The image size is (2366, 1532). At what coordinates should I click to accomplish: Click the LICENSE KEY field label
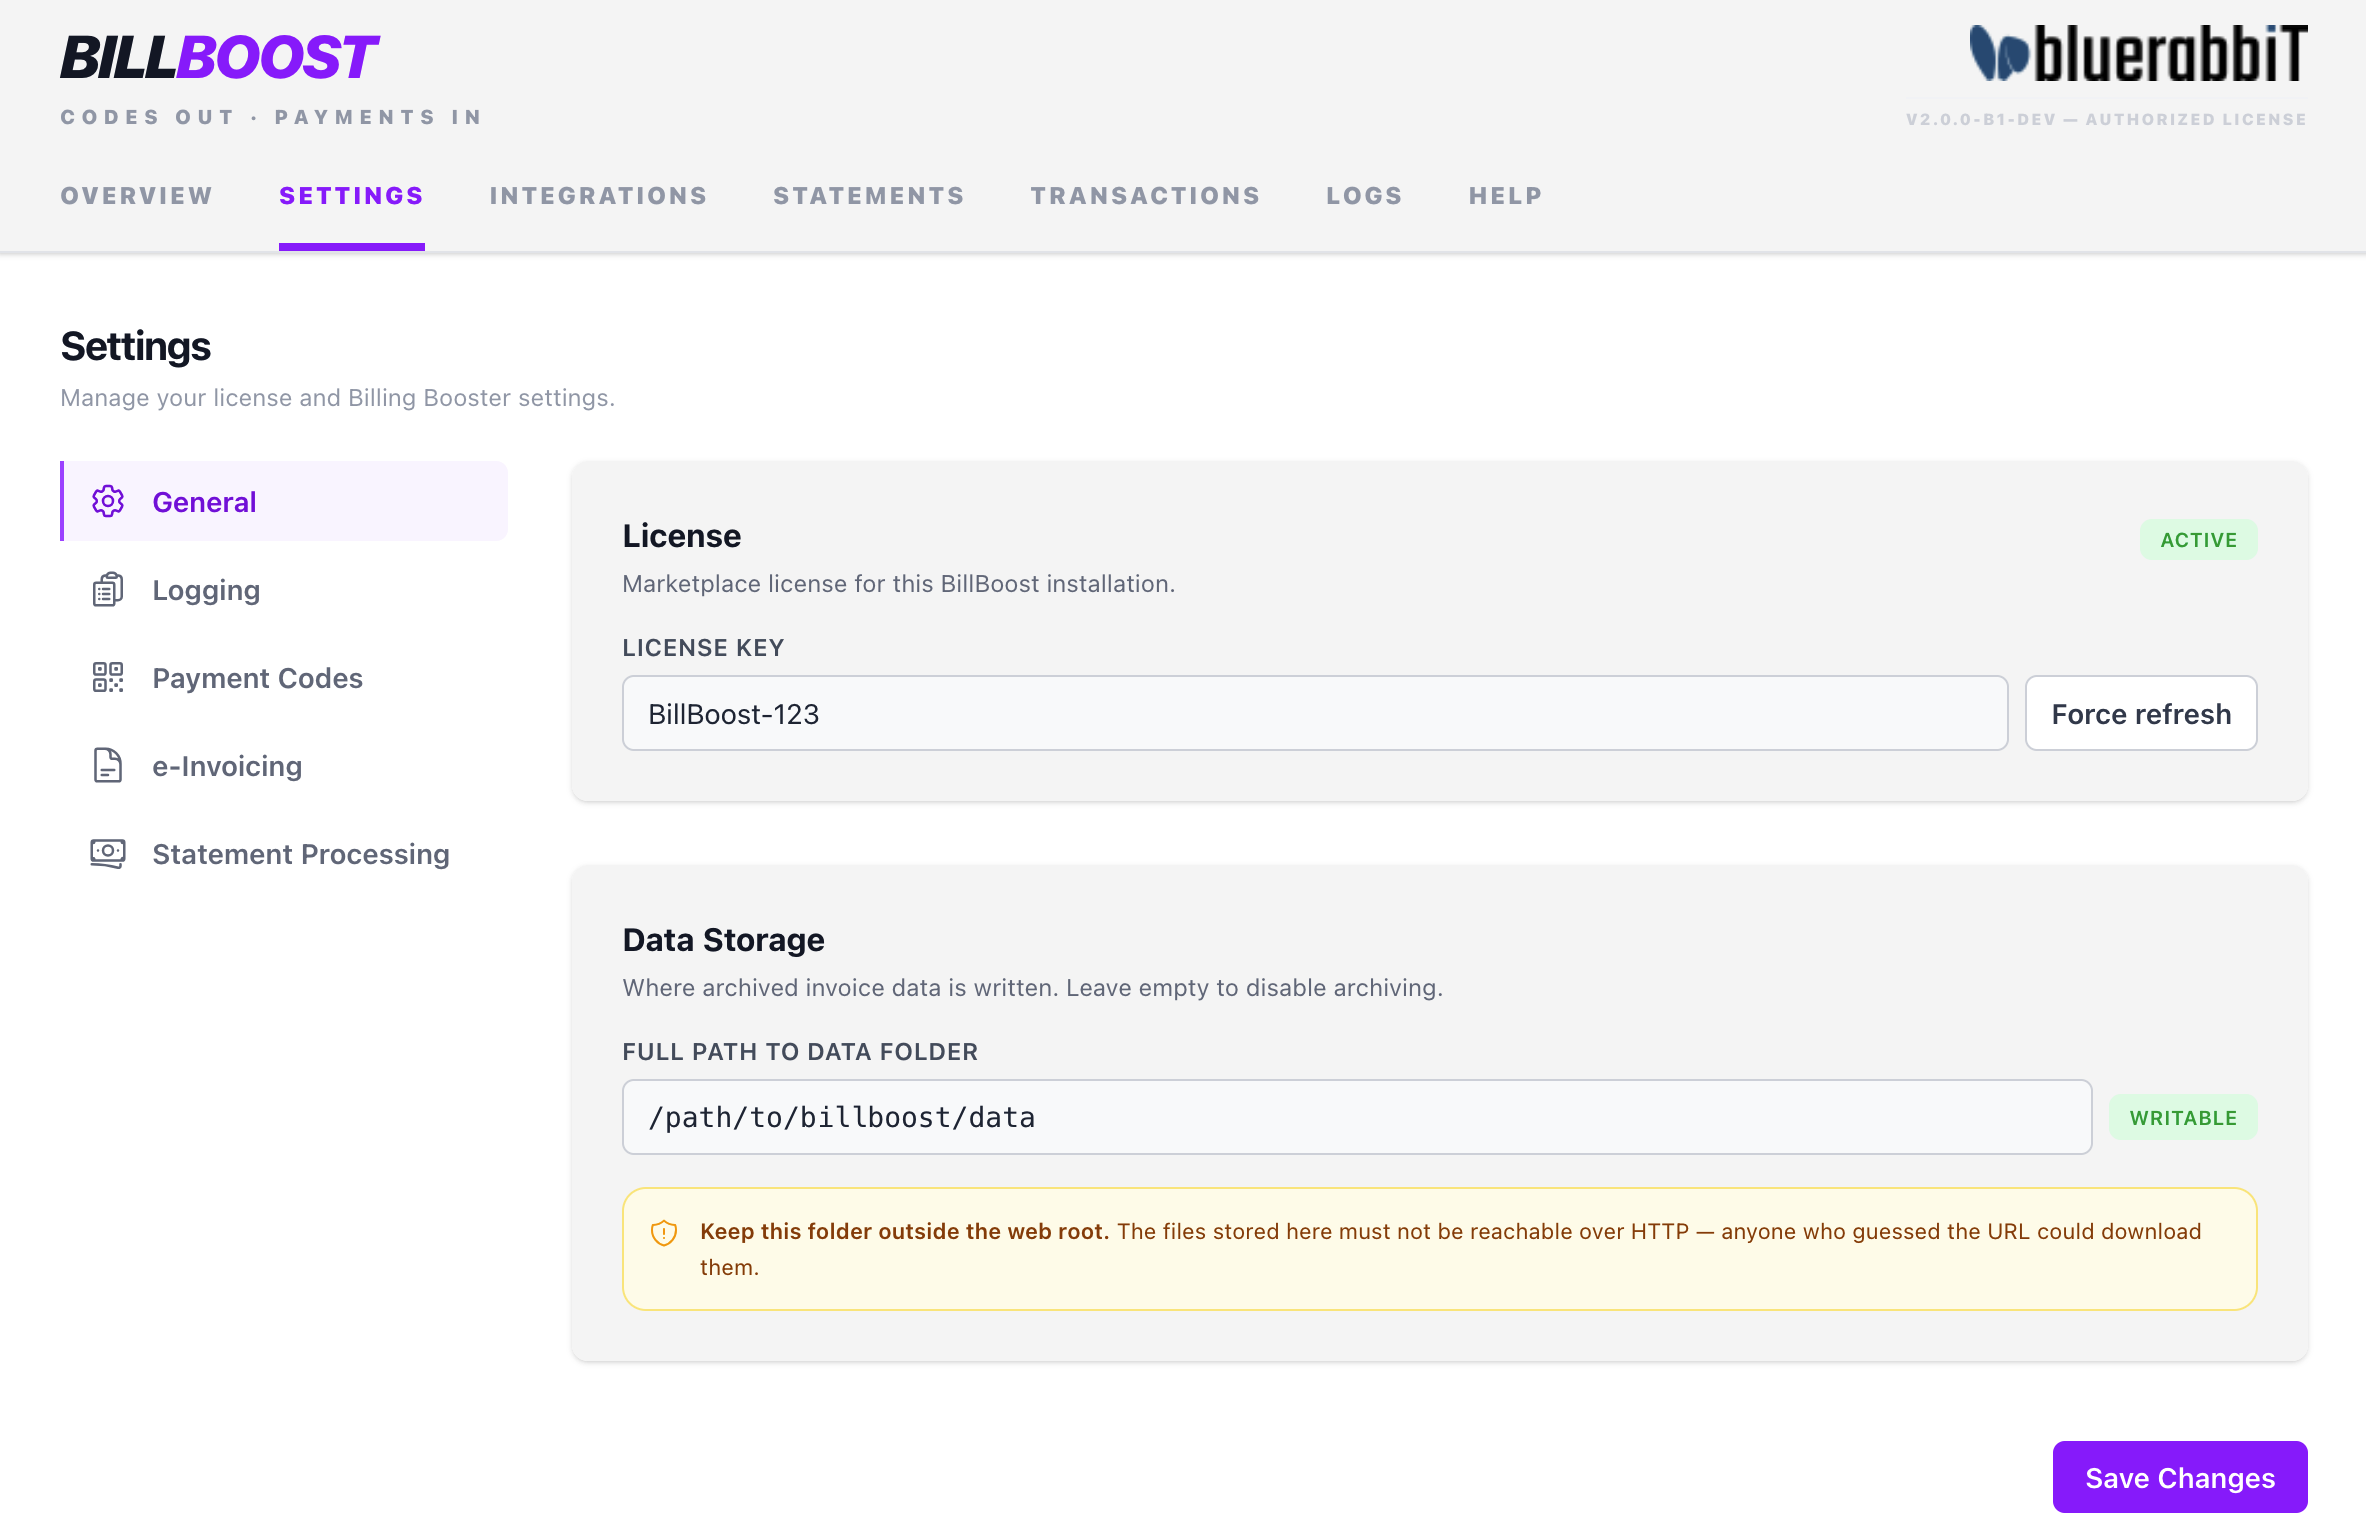[703, 648]
